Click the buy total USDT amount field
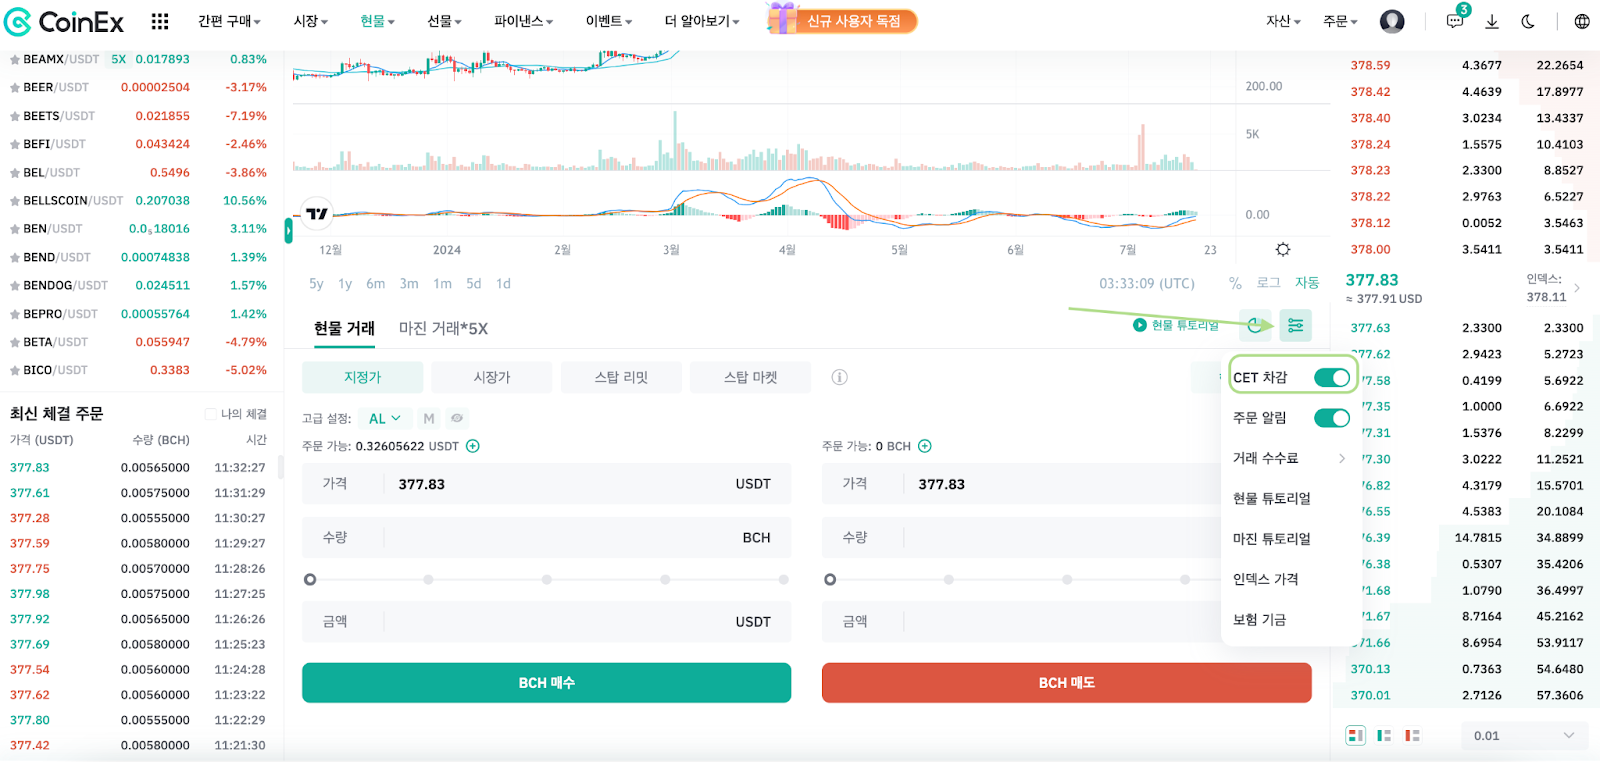 coord(546,622)
